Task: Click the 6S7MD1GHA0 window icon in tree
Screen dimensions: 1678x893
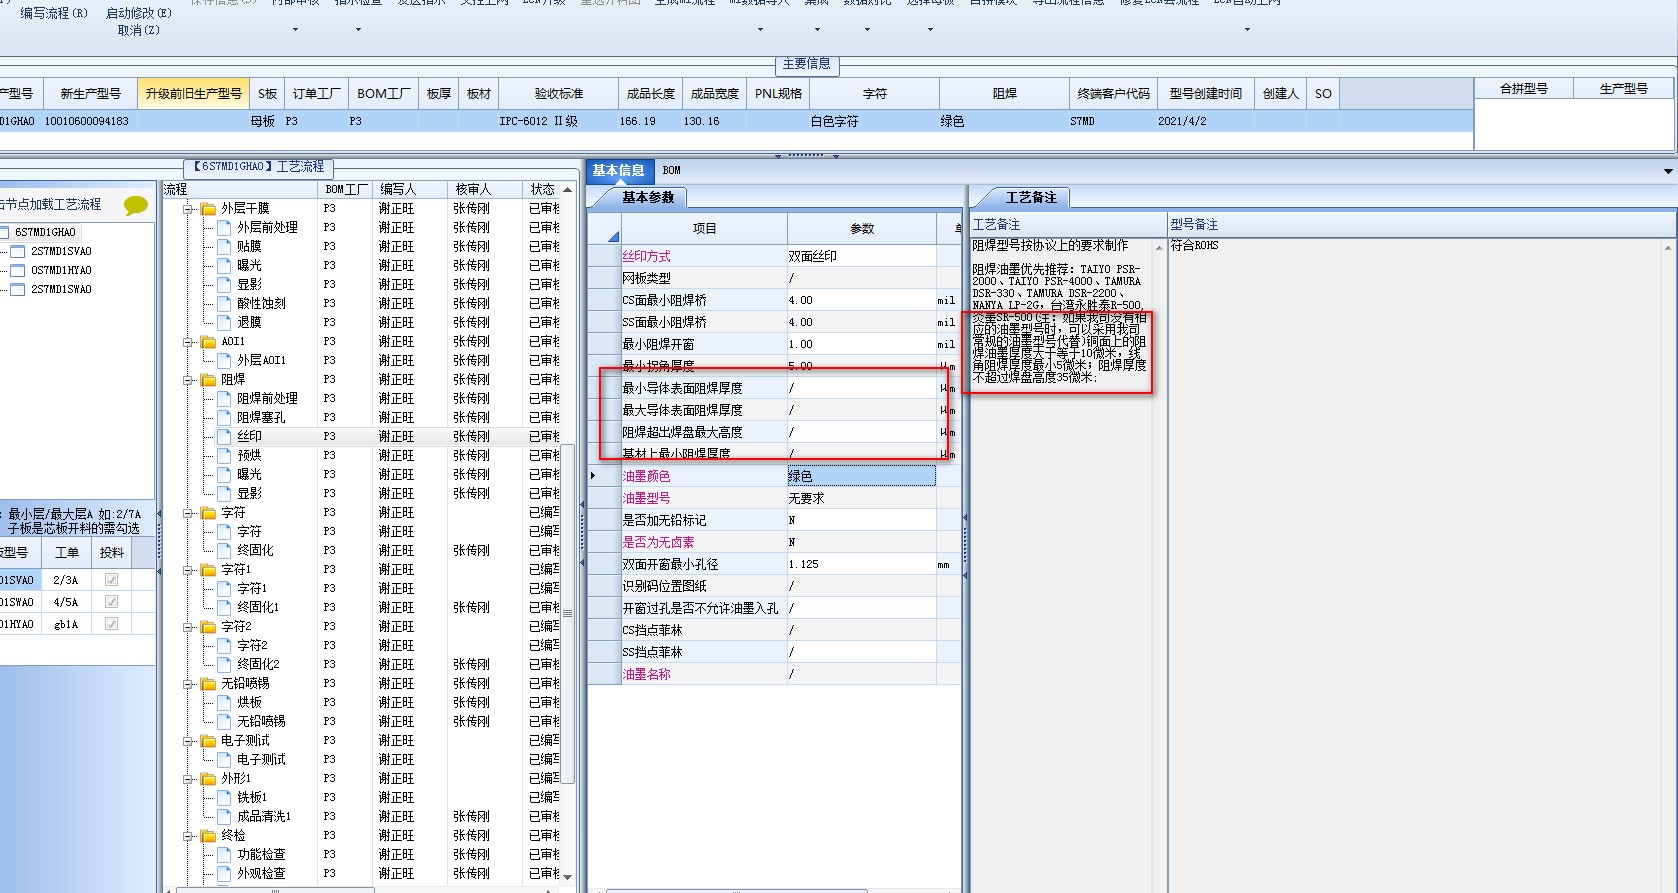Action: [3, 232]
